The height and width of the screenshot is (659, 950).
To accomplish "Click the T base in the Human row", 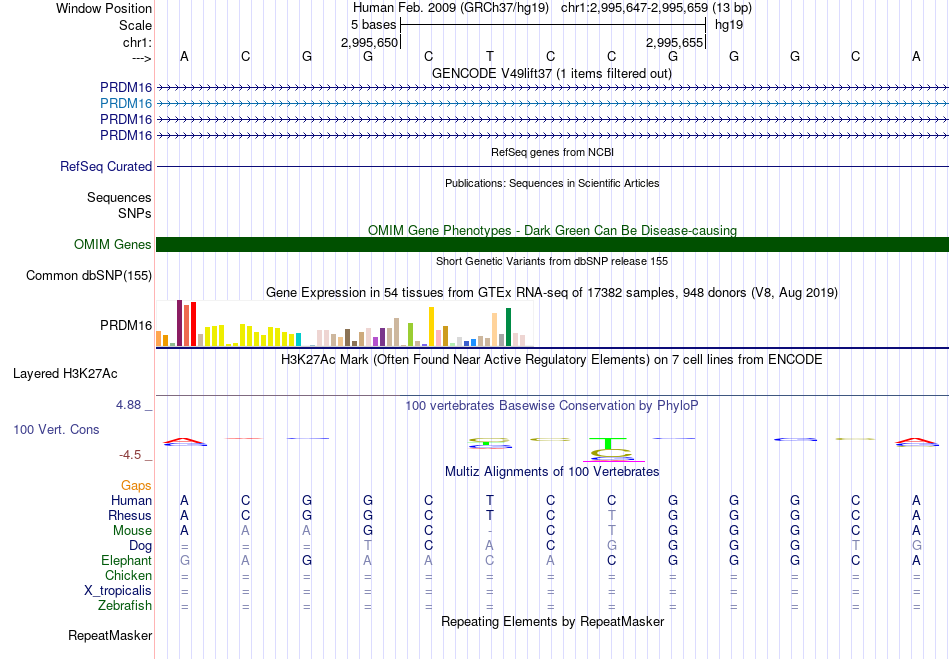I will tap(490, 500).
